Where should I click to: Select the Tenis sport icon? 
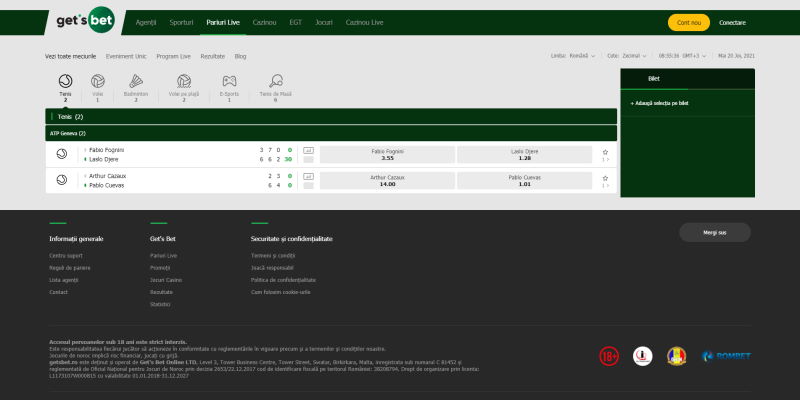[x=65, y=81]
